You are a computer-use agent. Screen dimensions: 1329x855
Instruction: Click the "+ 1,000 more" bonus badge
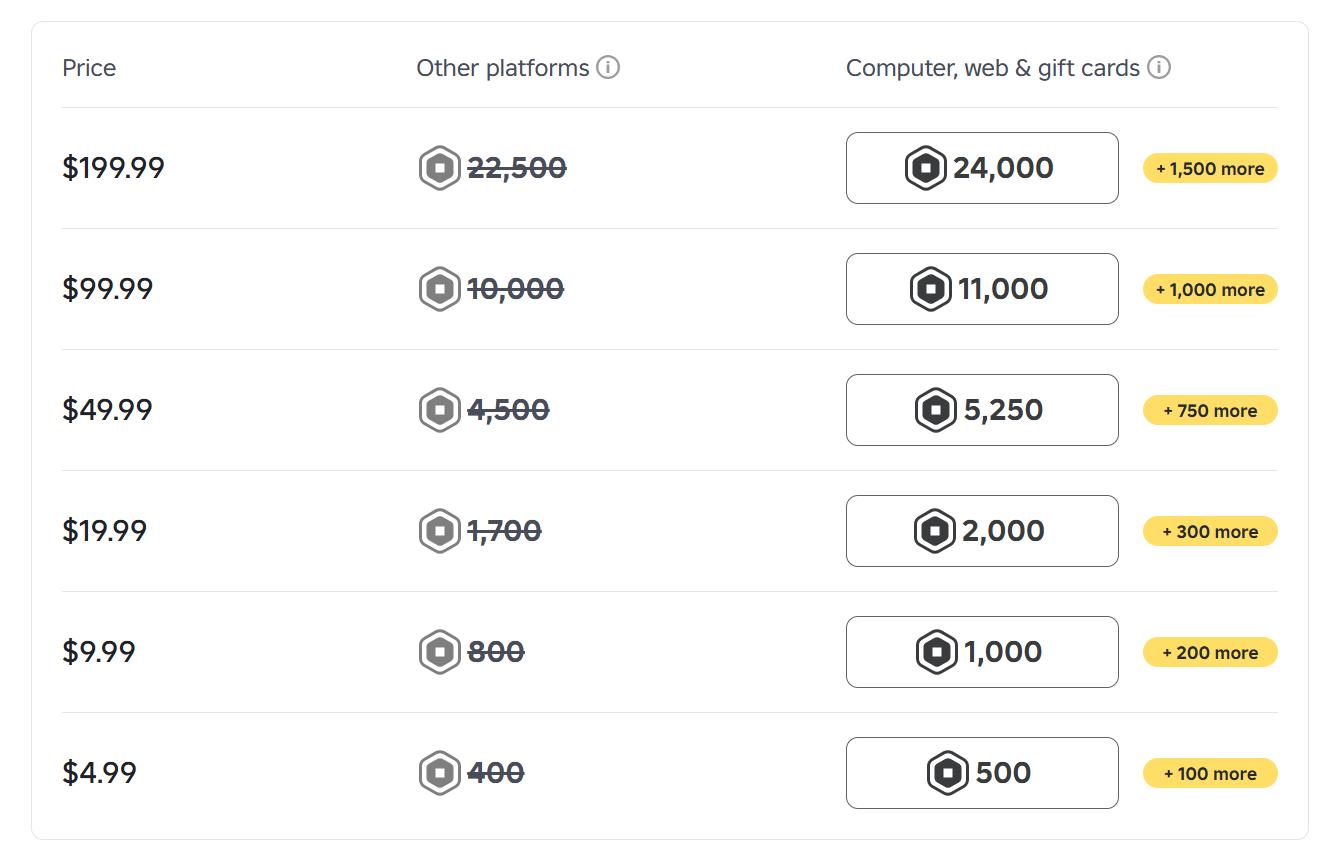coord(1210,290)
